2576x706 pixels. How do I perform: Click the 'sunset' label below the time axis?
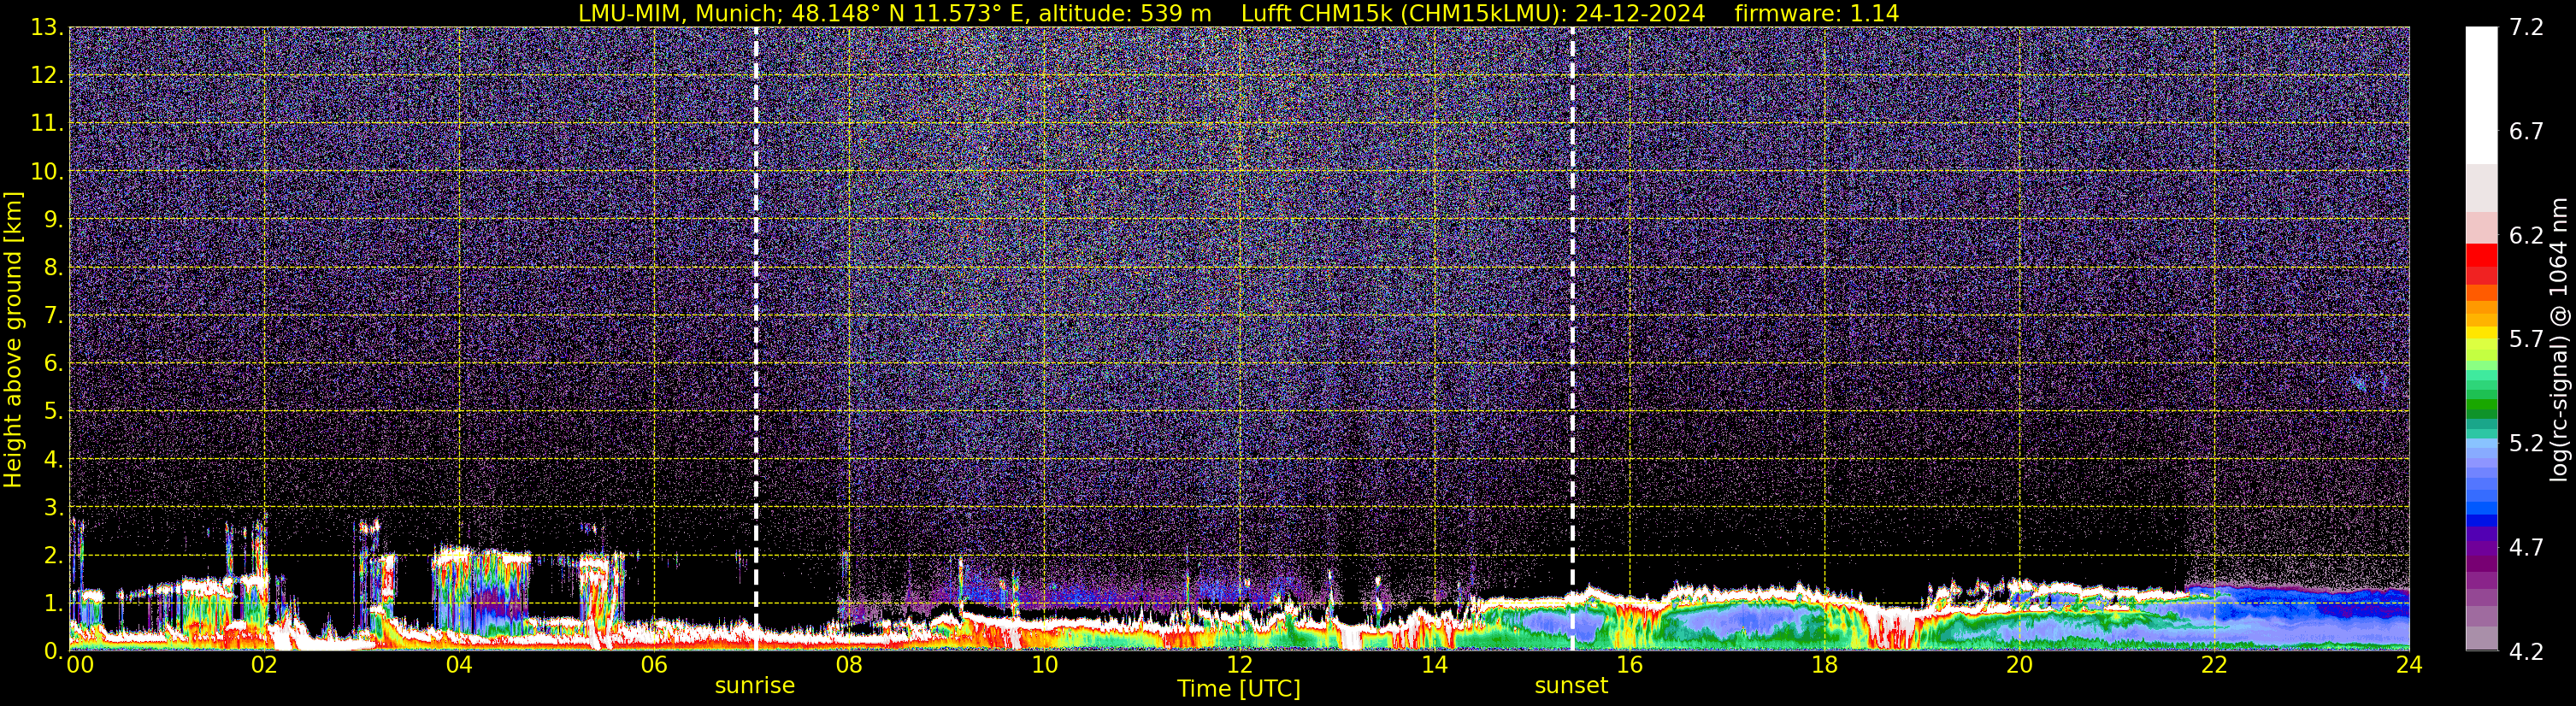pyautogui.click(x=1571, y=686)
